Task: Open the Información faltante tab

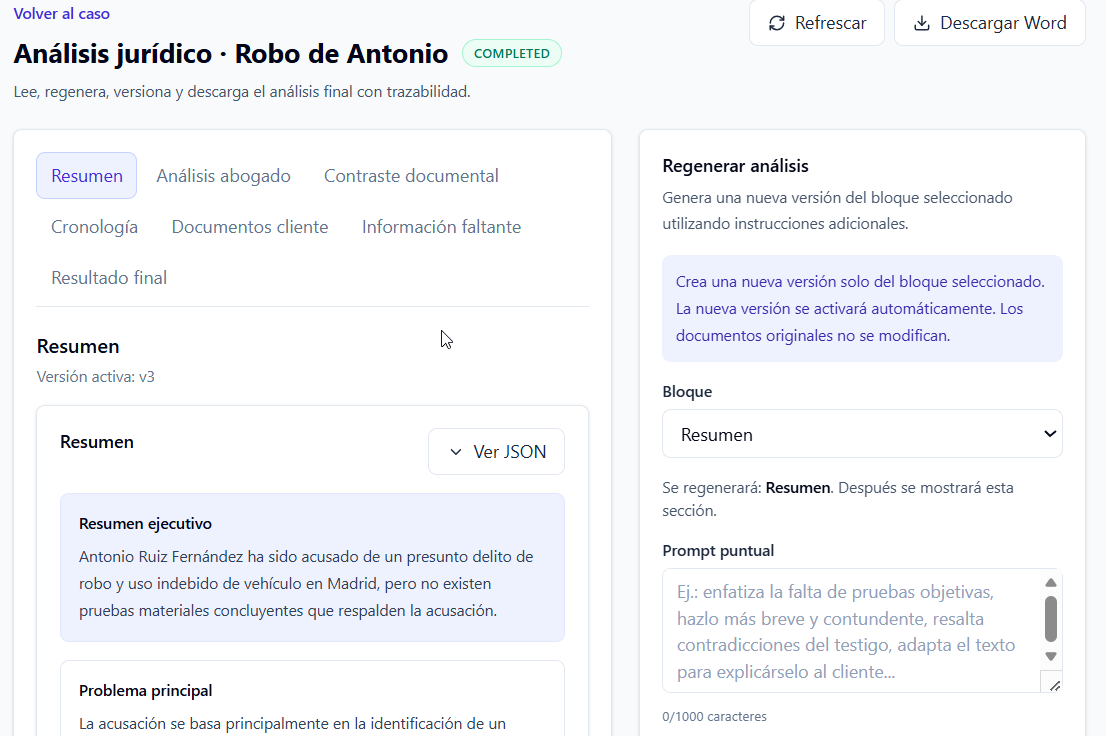Action: point(442,227)
